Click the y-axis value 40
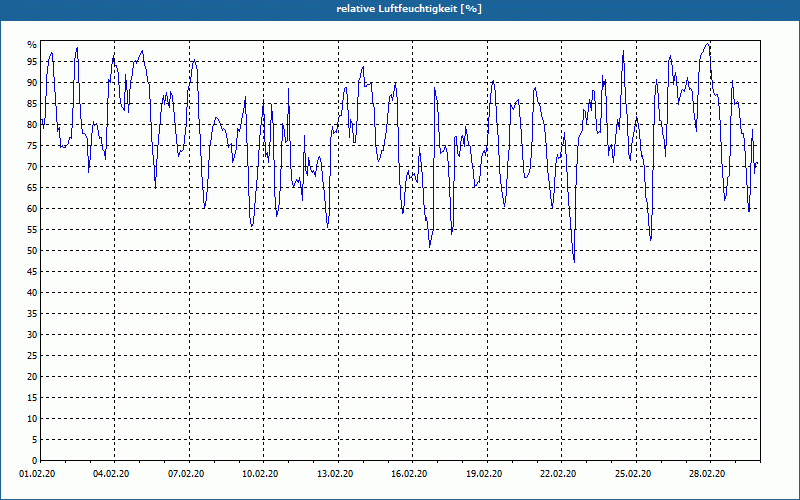The height and width of the screenshot is (500, 800). (x=32, y=293)
